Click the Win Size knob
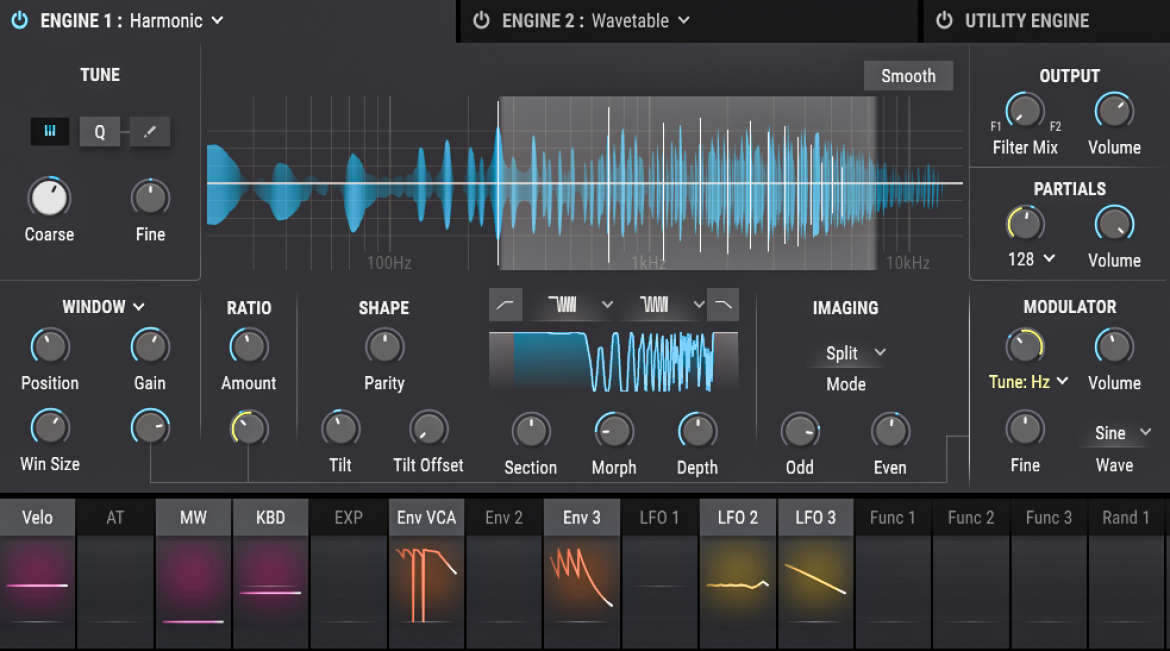The height and width of the screenshot is (651, 1170). (x=50, y=428)
